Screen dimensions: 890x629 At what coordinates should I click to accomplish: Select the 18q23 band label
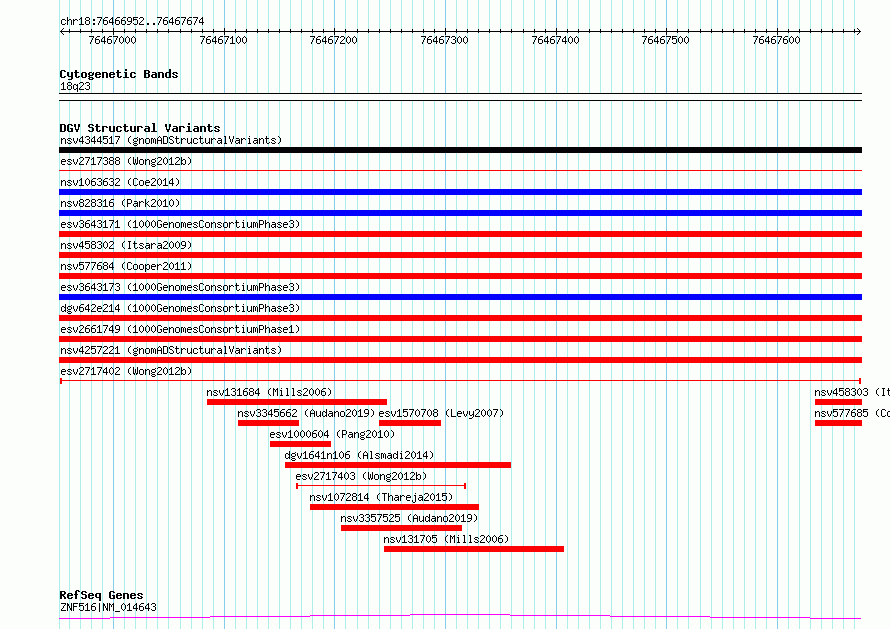[x=75, y=86]
